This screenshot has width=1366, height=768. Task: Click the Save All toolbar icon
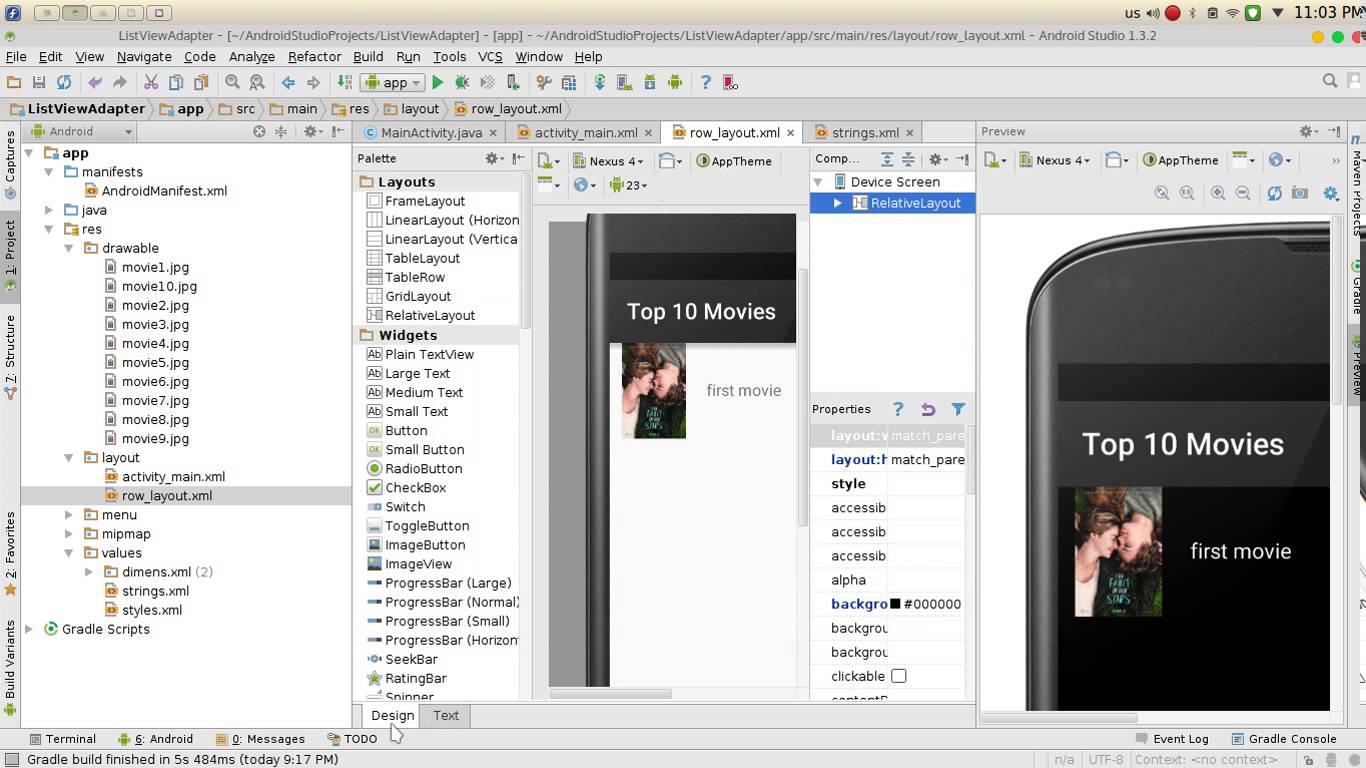(x=38, y=83)
